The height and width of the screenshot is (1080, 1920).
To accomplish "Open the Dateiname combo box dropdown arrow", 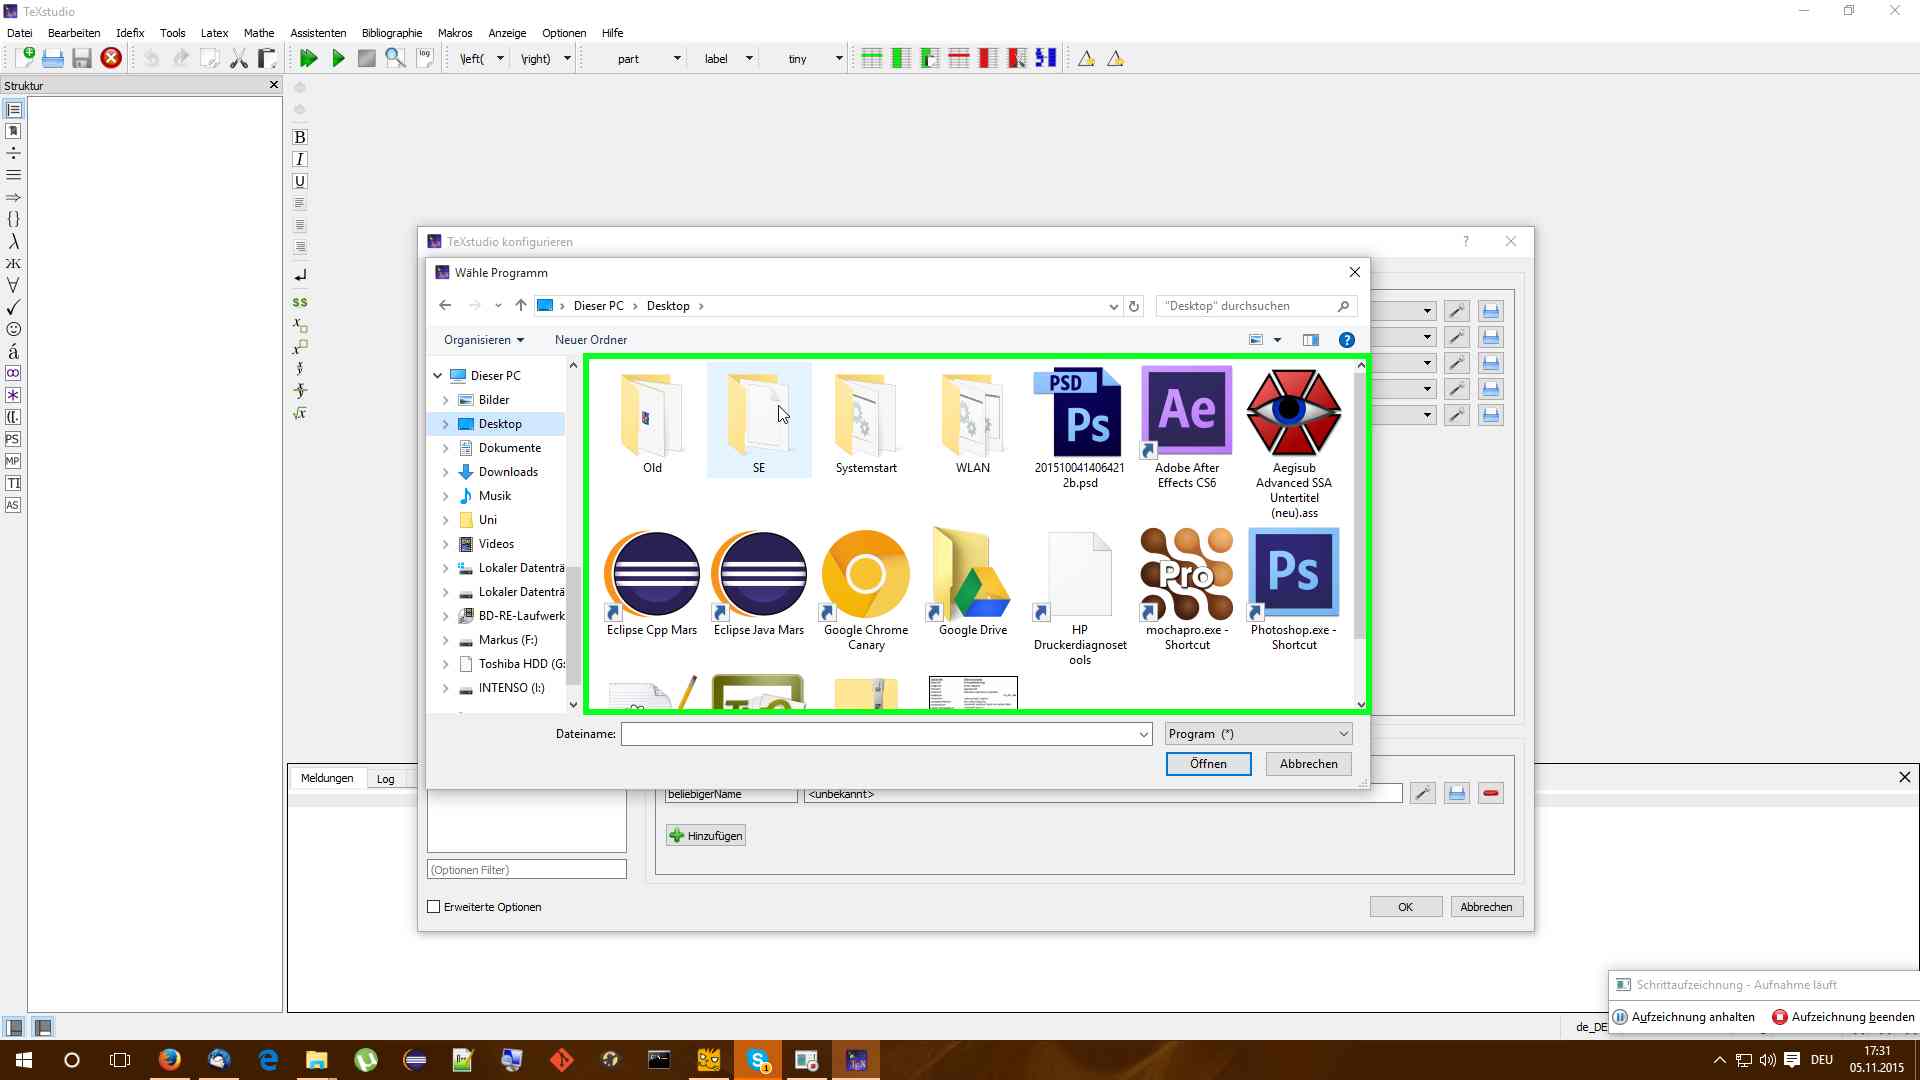I will 1143,734.
